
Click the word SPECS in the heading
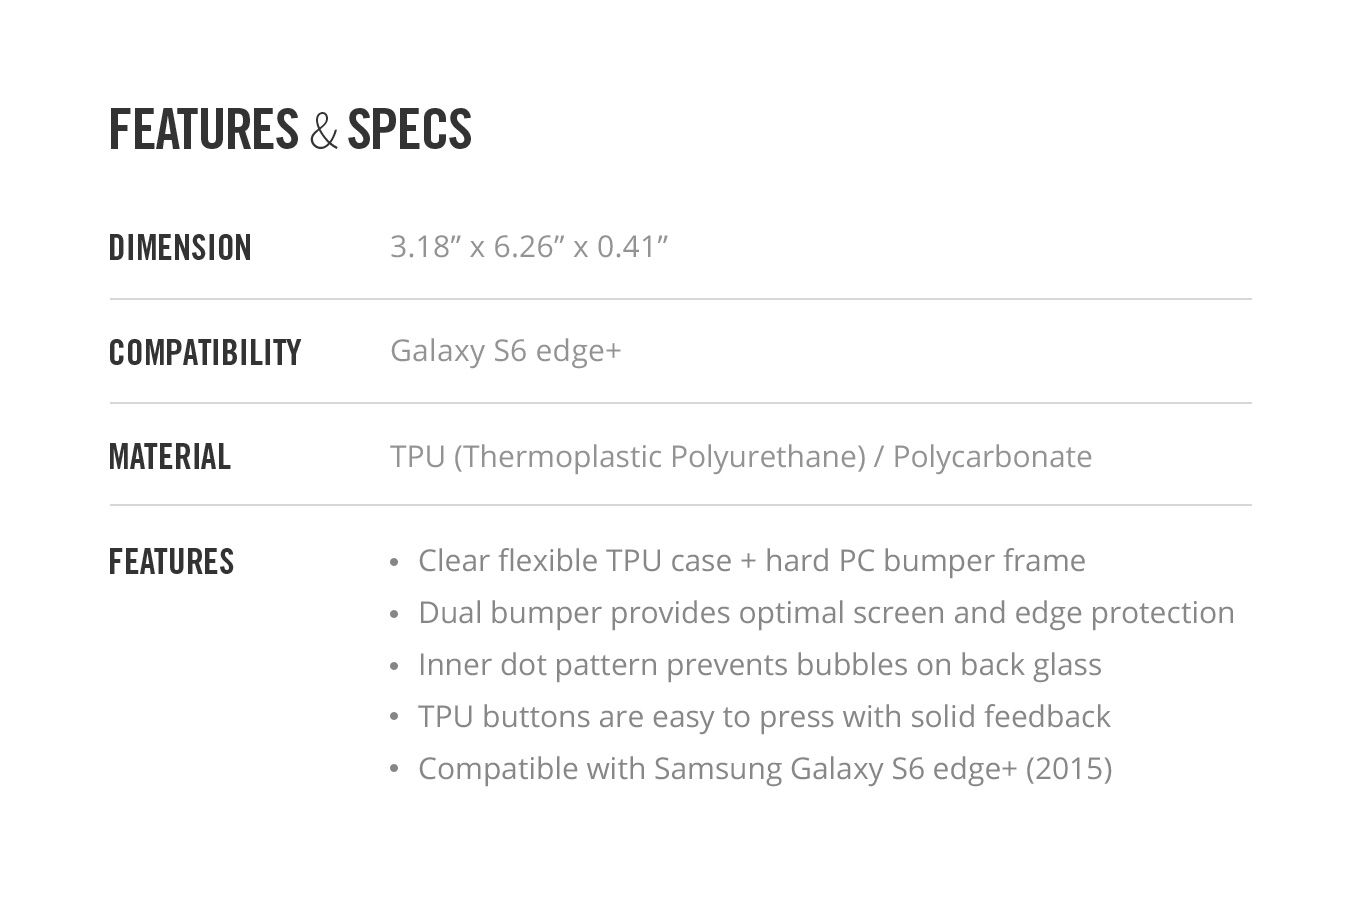click(x=409, y=130)
